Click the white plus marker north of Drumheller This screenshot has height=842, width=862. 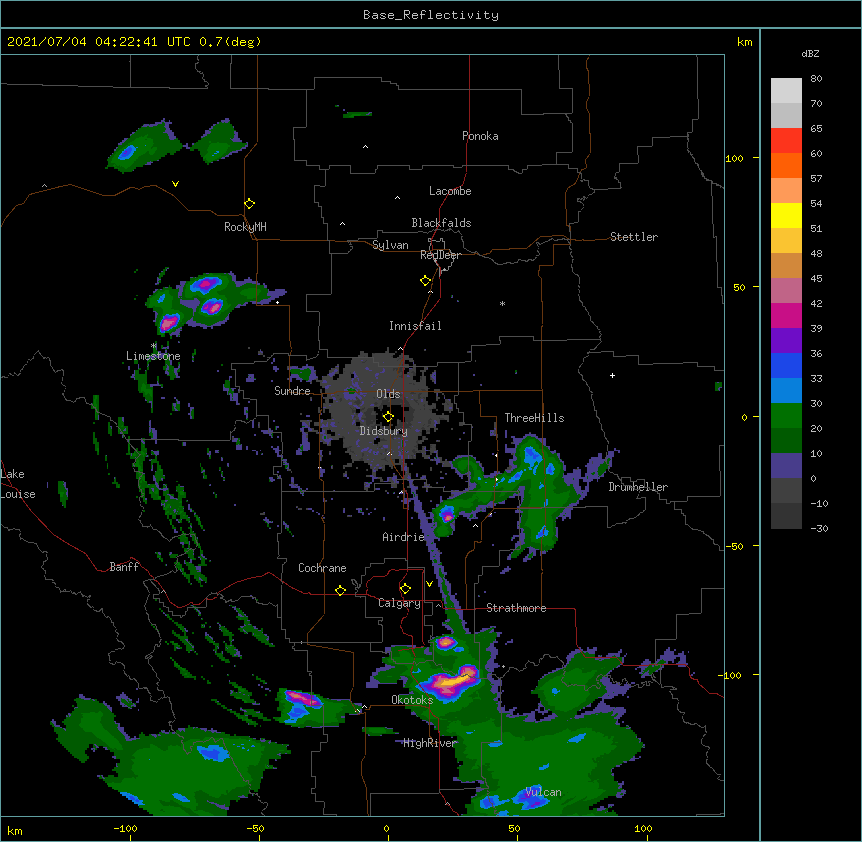tap(612, 375)
